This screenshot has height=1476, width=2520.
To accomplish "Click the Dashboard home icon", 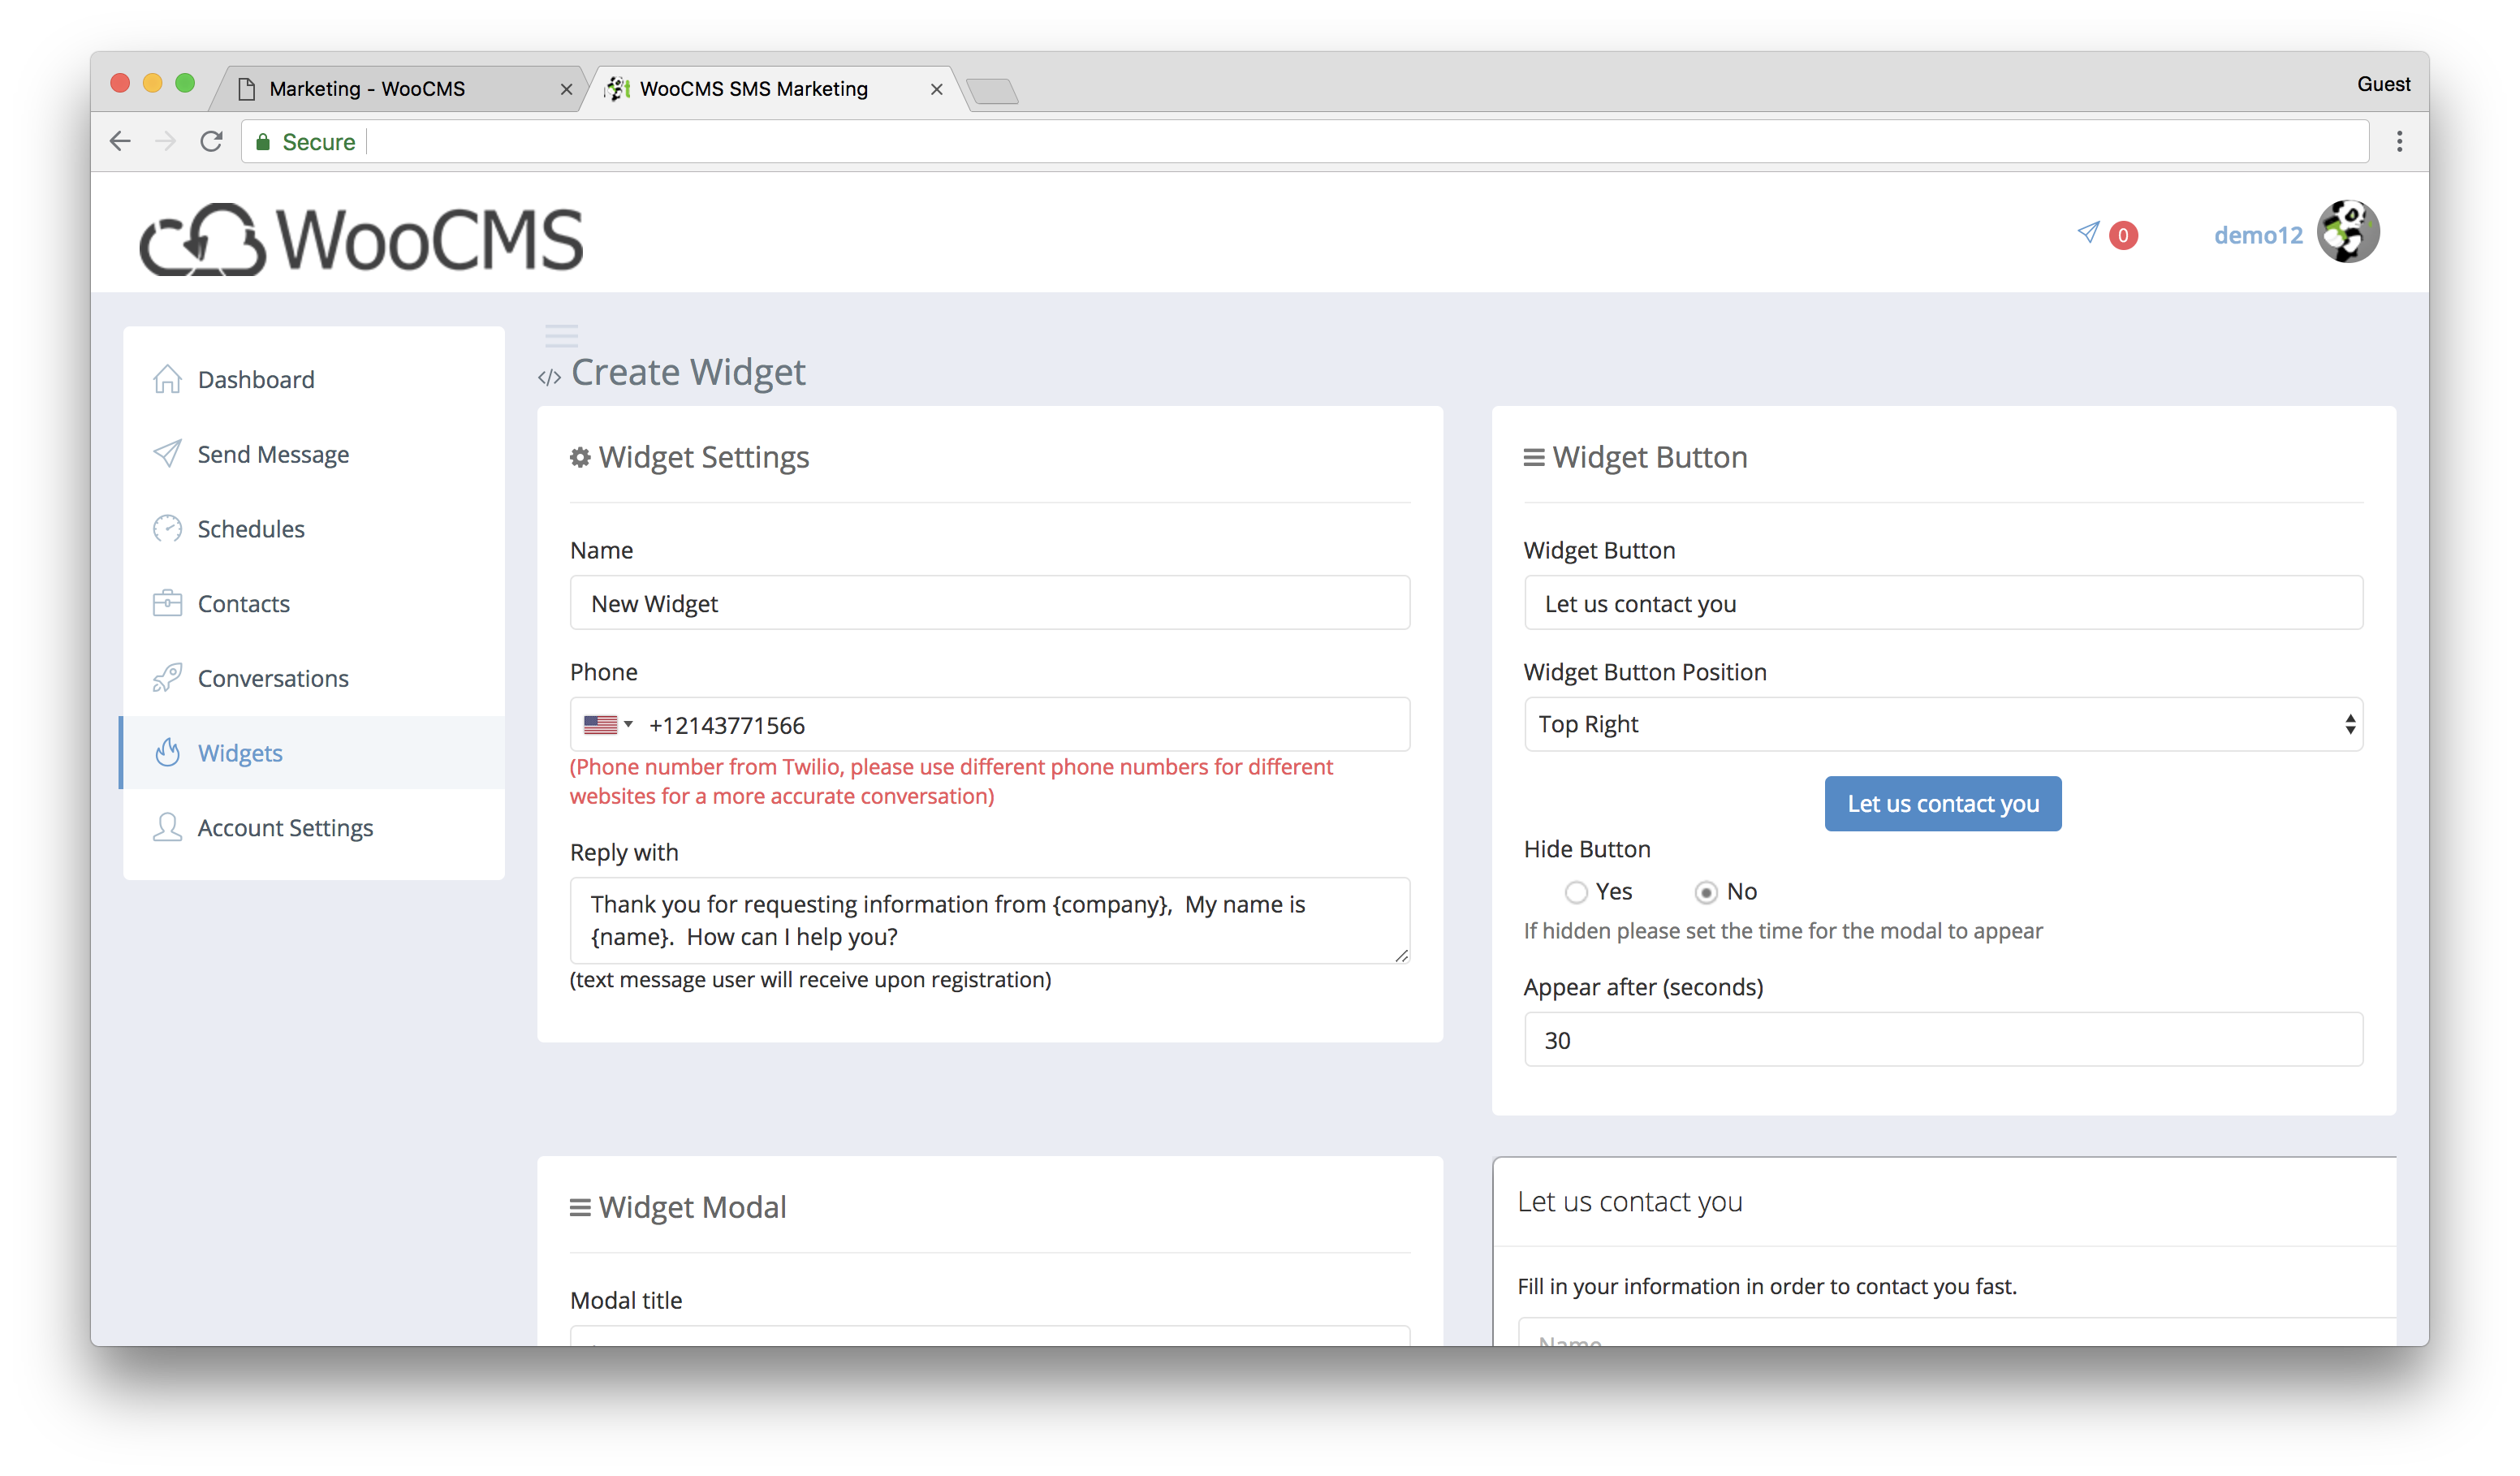I will click(167, 379).
